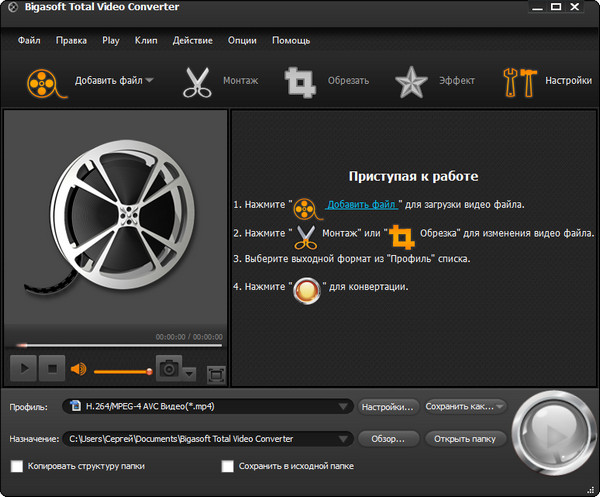This screenshot has width=600, height=497.
Task: Open the Сохранить как dropdown
Action: [464, 407]
